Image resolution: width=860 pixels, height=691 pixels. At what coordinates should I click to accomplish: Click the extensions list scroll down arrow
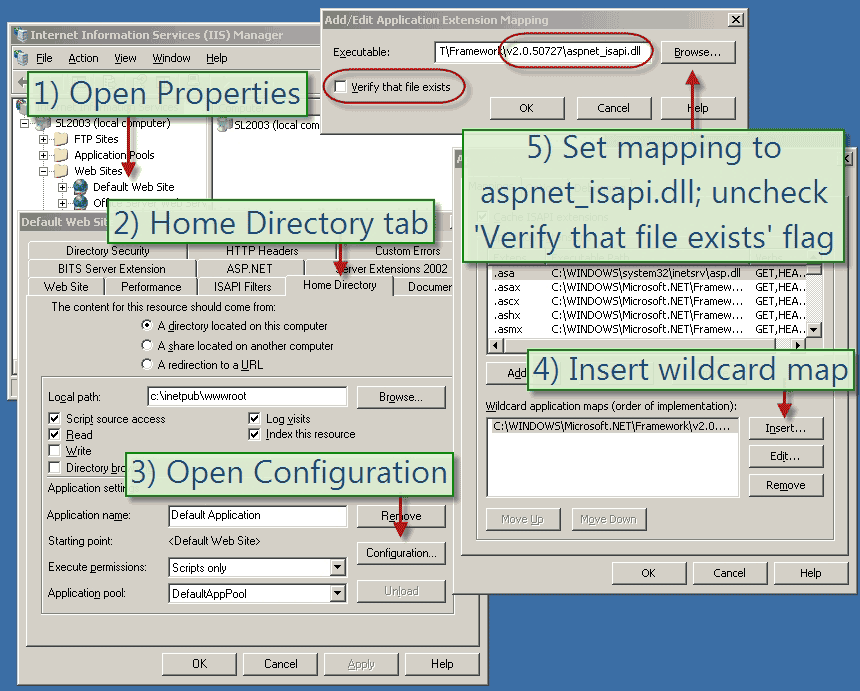(x=814, y=330)
